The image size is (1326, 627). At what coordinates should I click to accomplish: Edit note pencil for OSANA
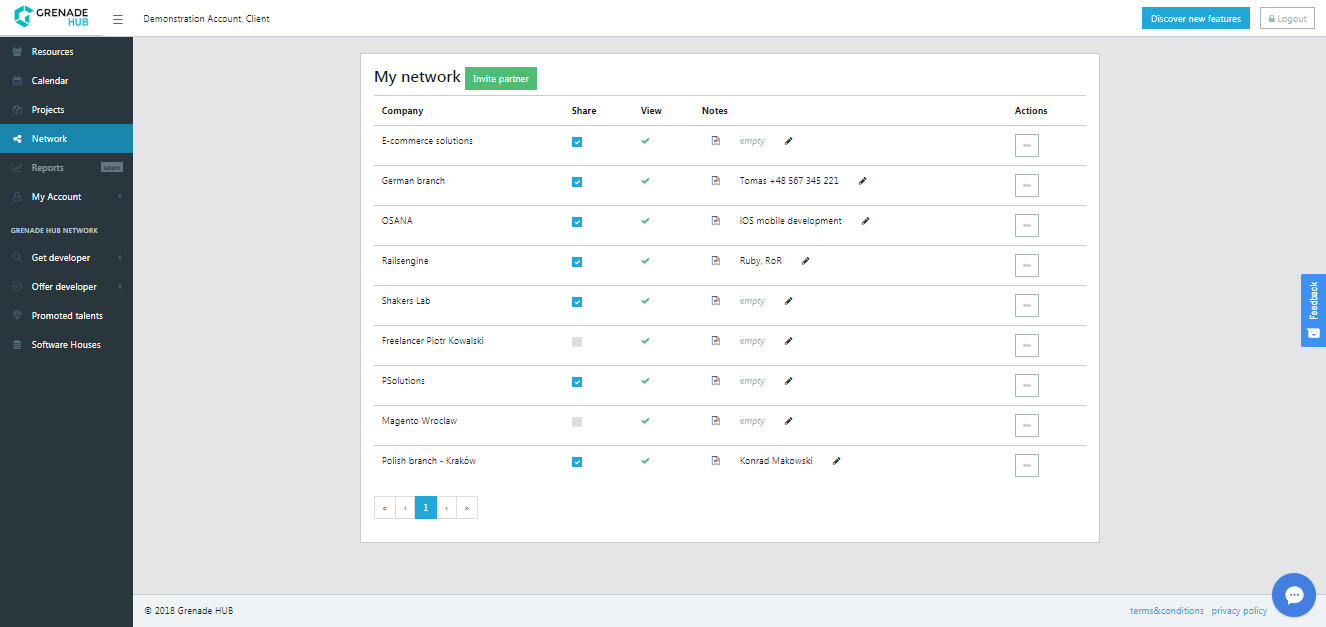865,221
